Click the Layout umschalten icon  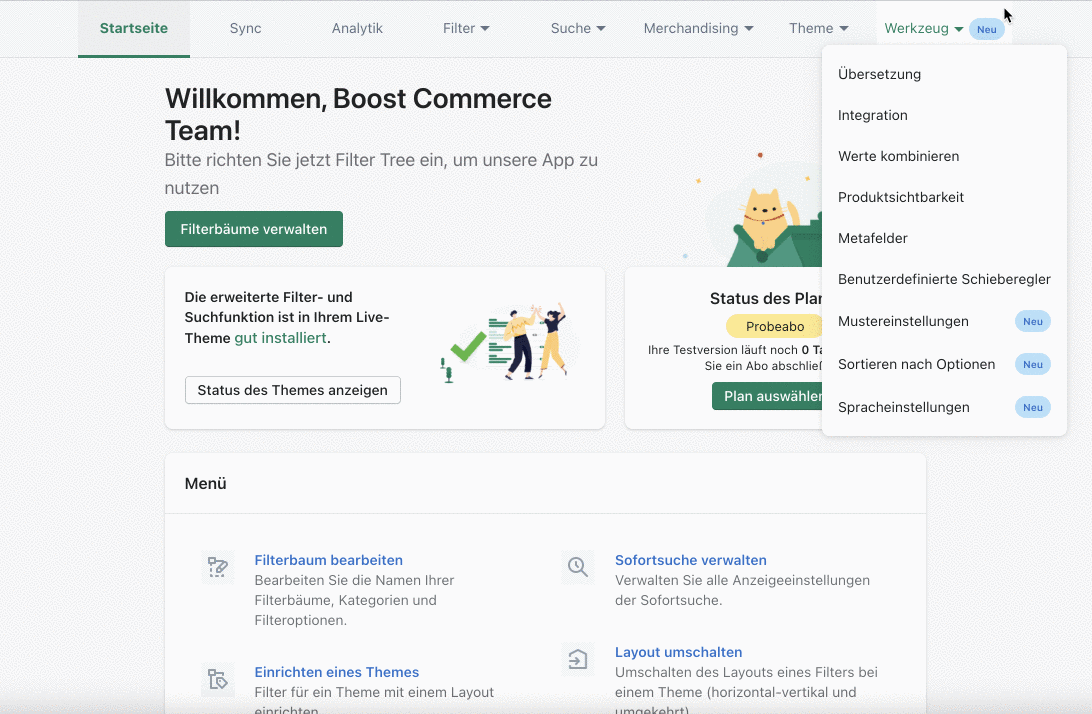[x=578, y=659]
